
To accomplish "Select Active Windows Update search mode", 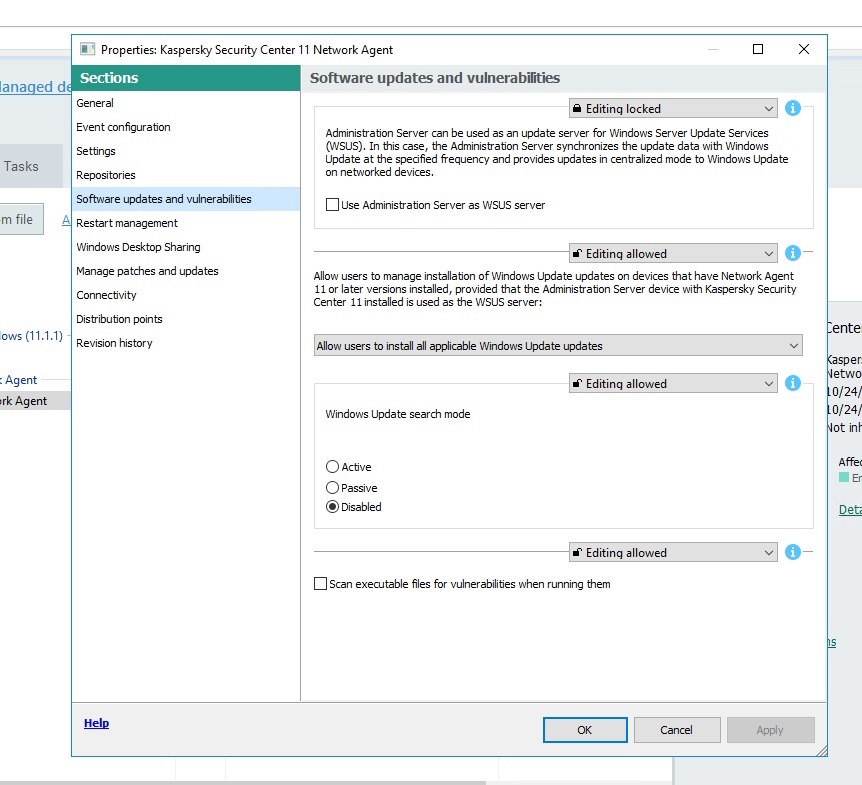I will [x=332, y=467].
